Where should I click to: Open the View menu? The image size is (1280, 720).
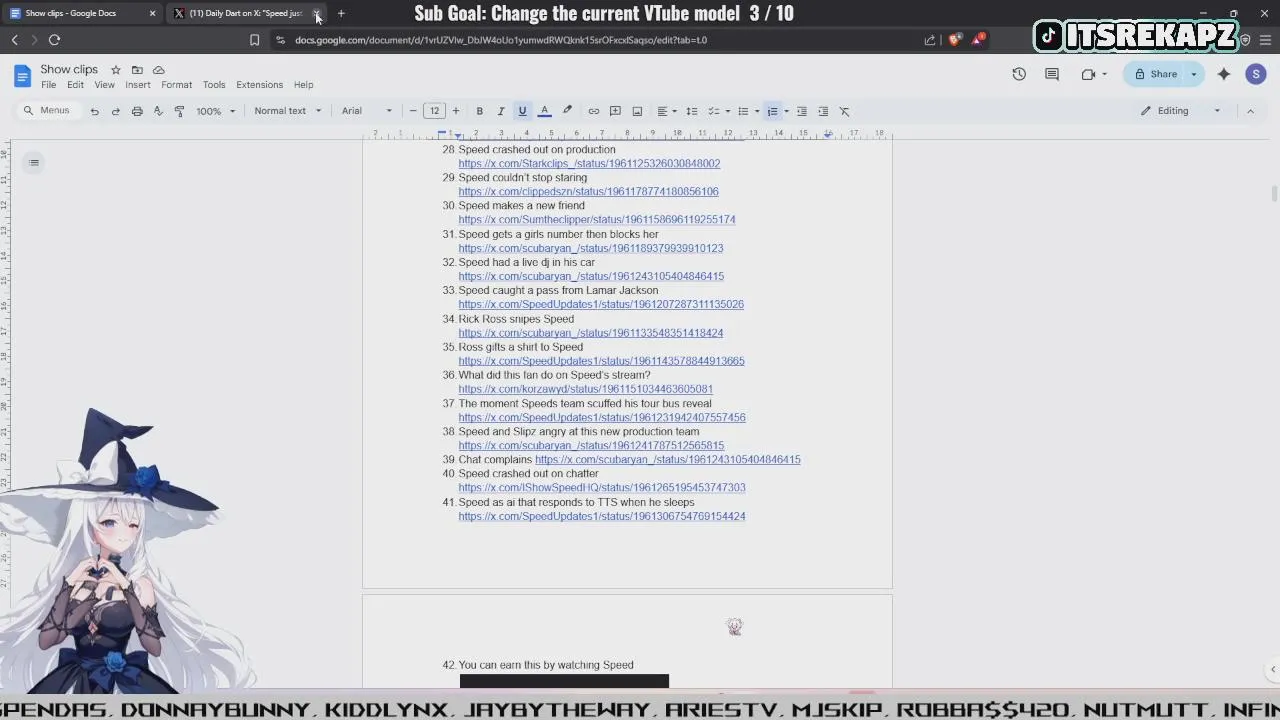tap(104, 85)
